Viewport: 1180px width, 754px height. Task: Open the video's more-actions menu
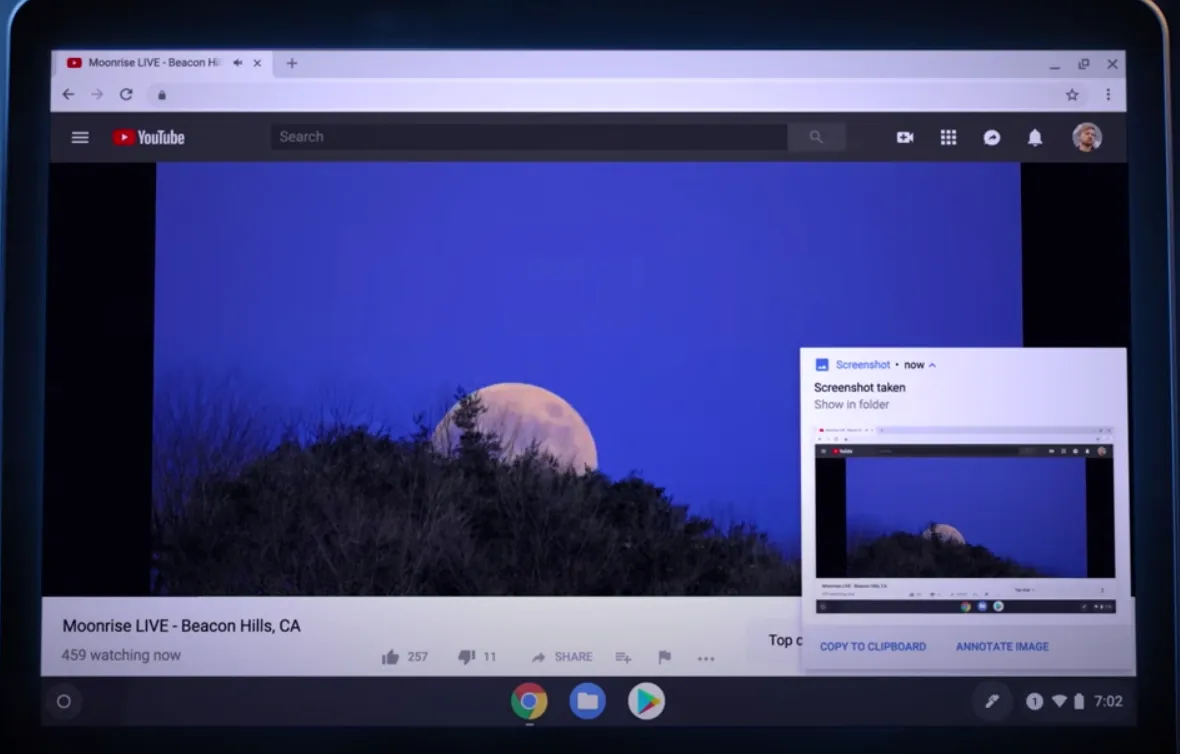(x=706, y=658)
